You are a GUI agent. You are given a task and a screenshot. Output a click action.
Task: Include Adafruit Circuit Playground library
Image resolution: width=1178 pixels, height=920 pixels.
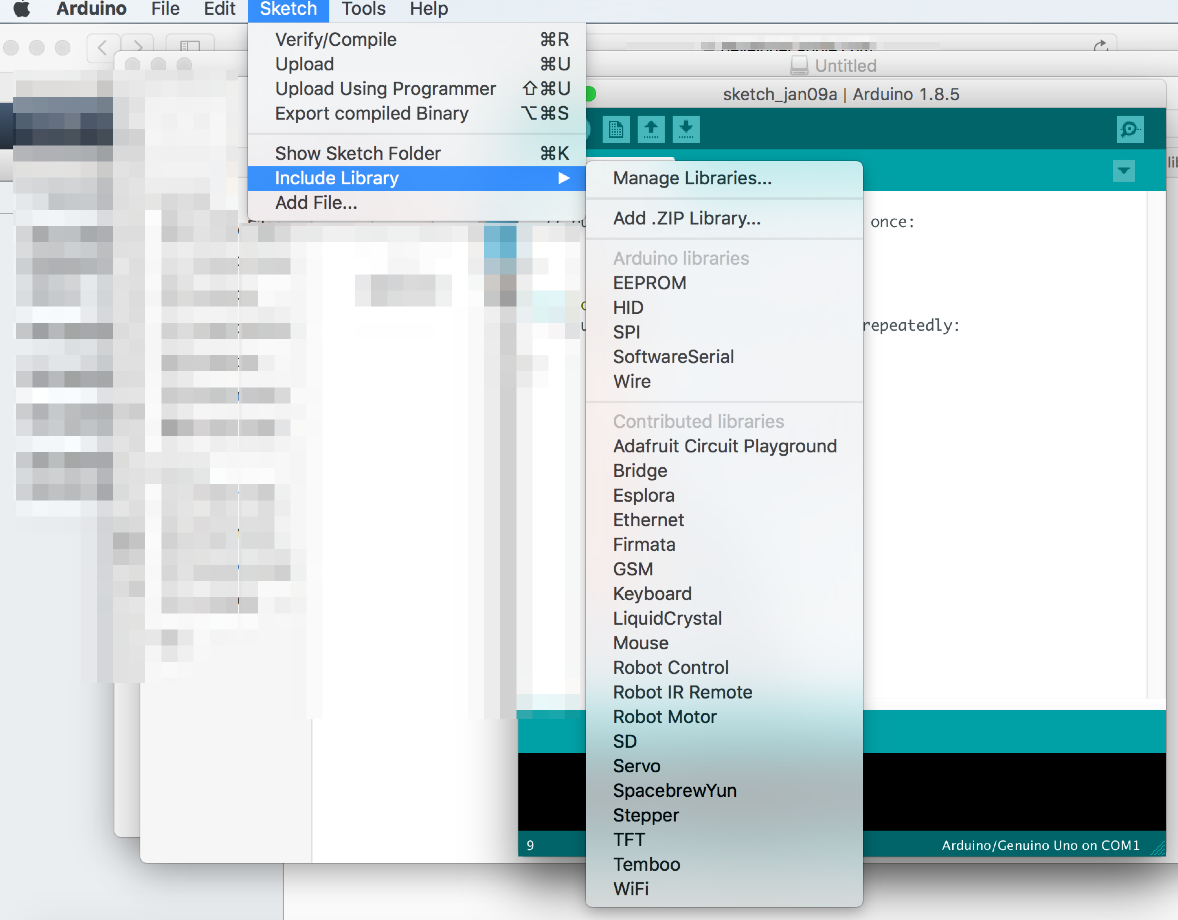pos(724,446)
